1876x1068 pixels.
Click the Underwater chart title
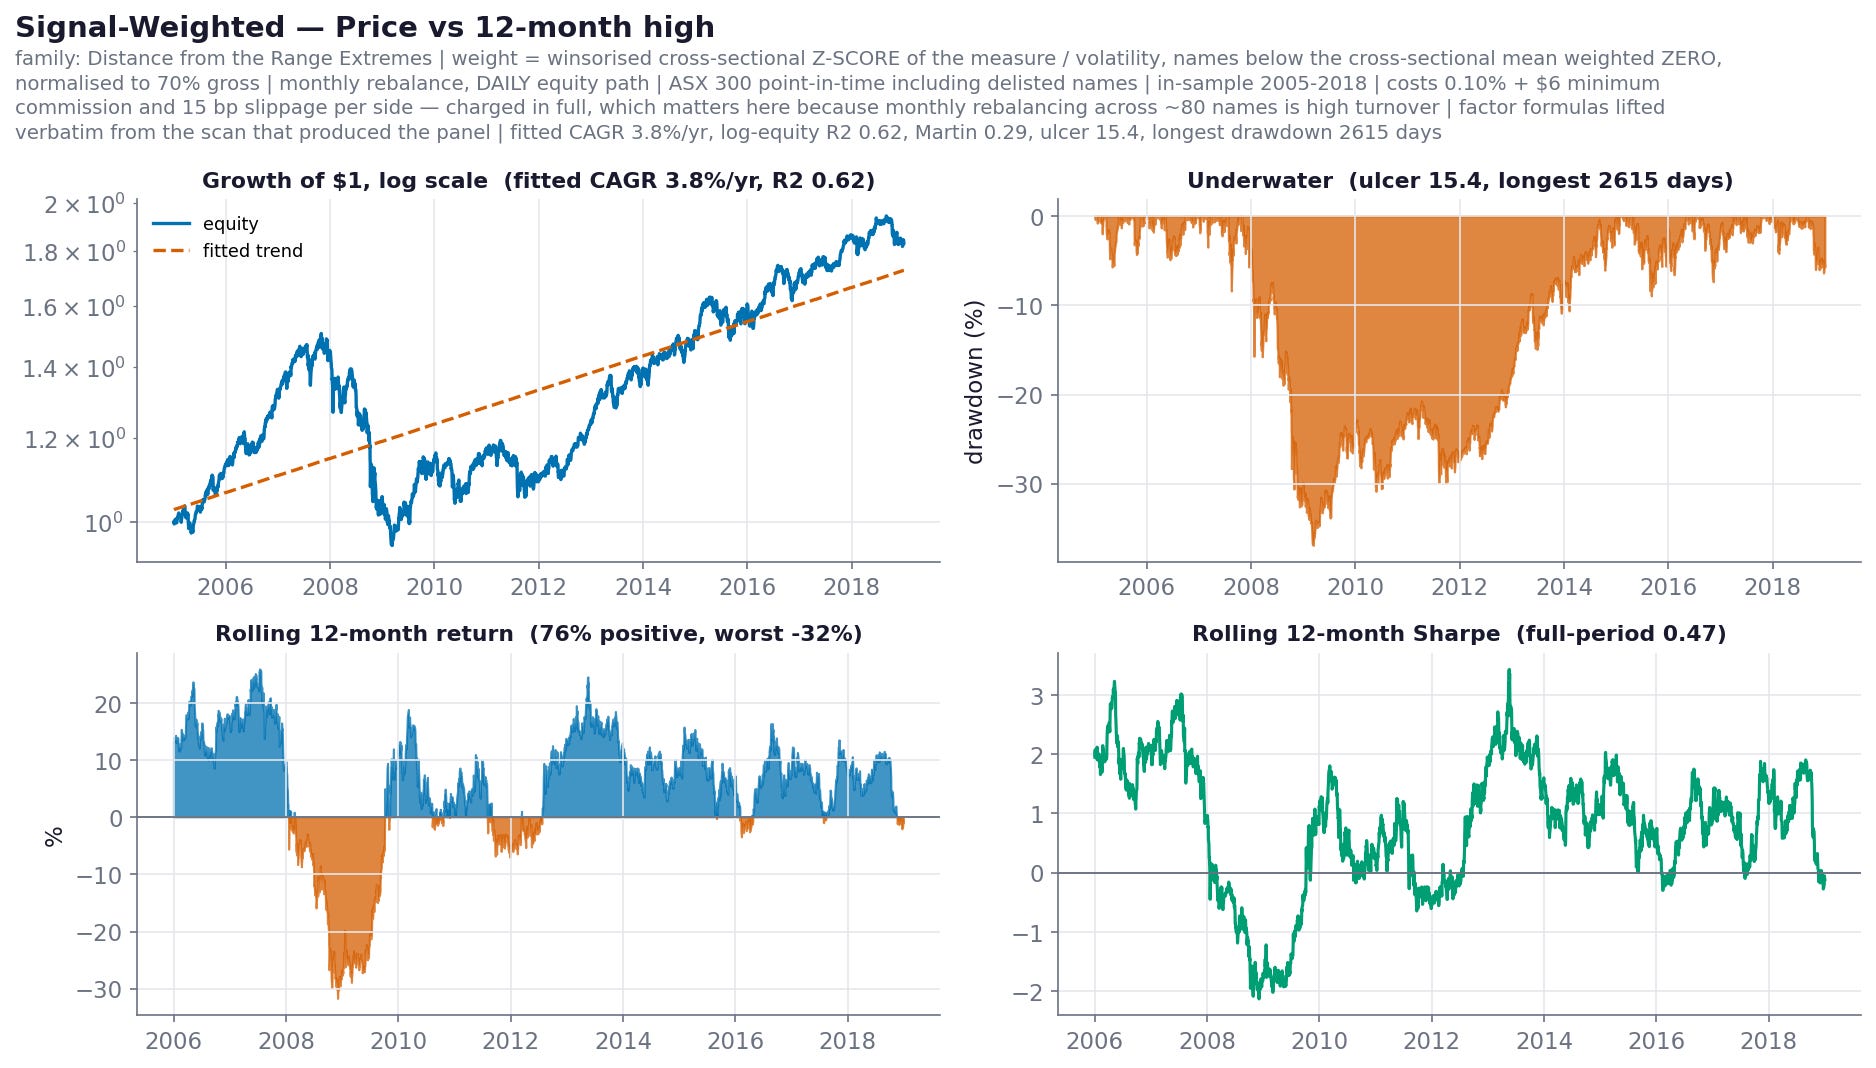1459,181
